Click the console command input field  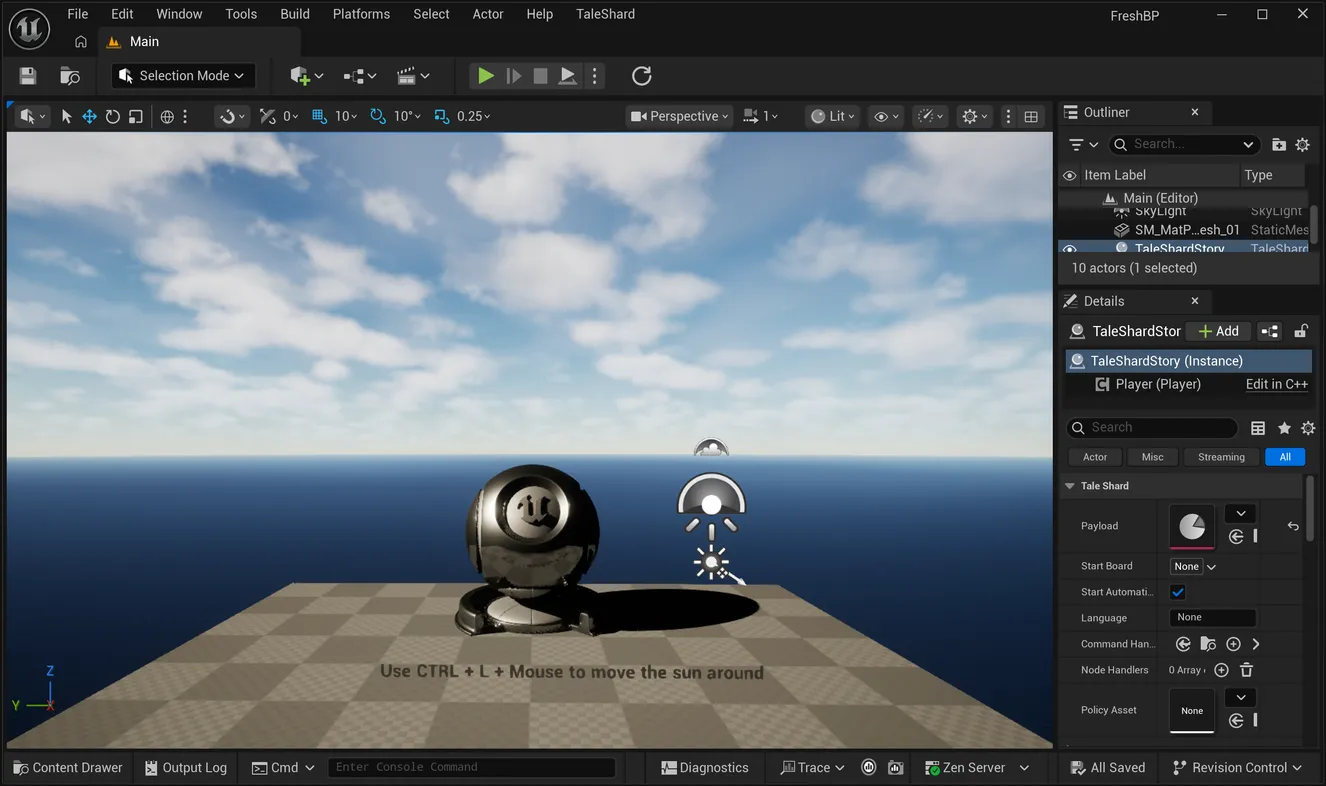[471, 767]
